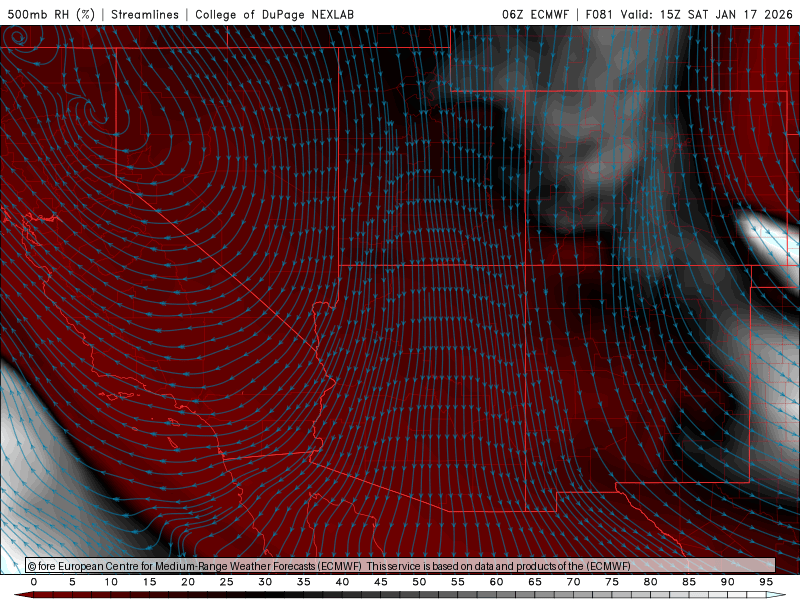Click the color scale label "15"
800x600 pixels.
click(149, 582)
